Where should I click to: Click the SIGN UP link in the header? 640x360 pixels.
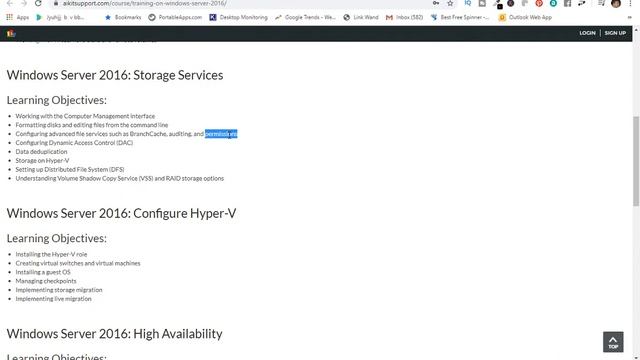coord(615,33)
